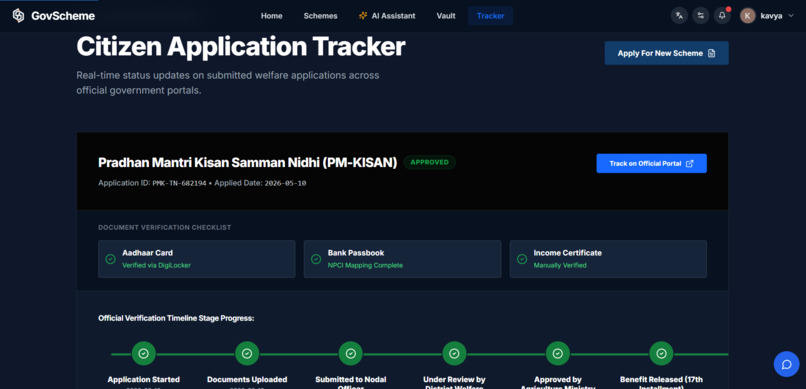Open the chat bubble floating button

pos(786,364)
